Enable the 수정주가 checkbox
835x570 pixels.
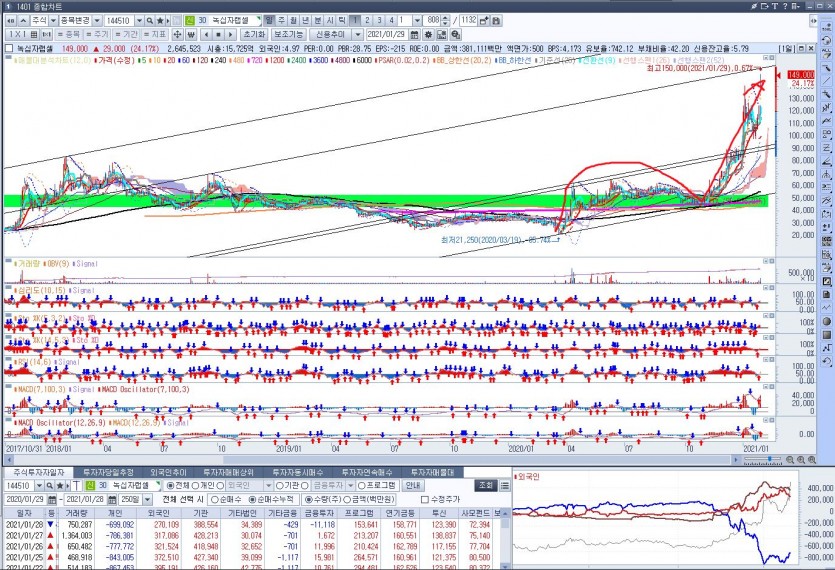[x=426, y=499]
